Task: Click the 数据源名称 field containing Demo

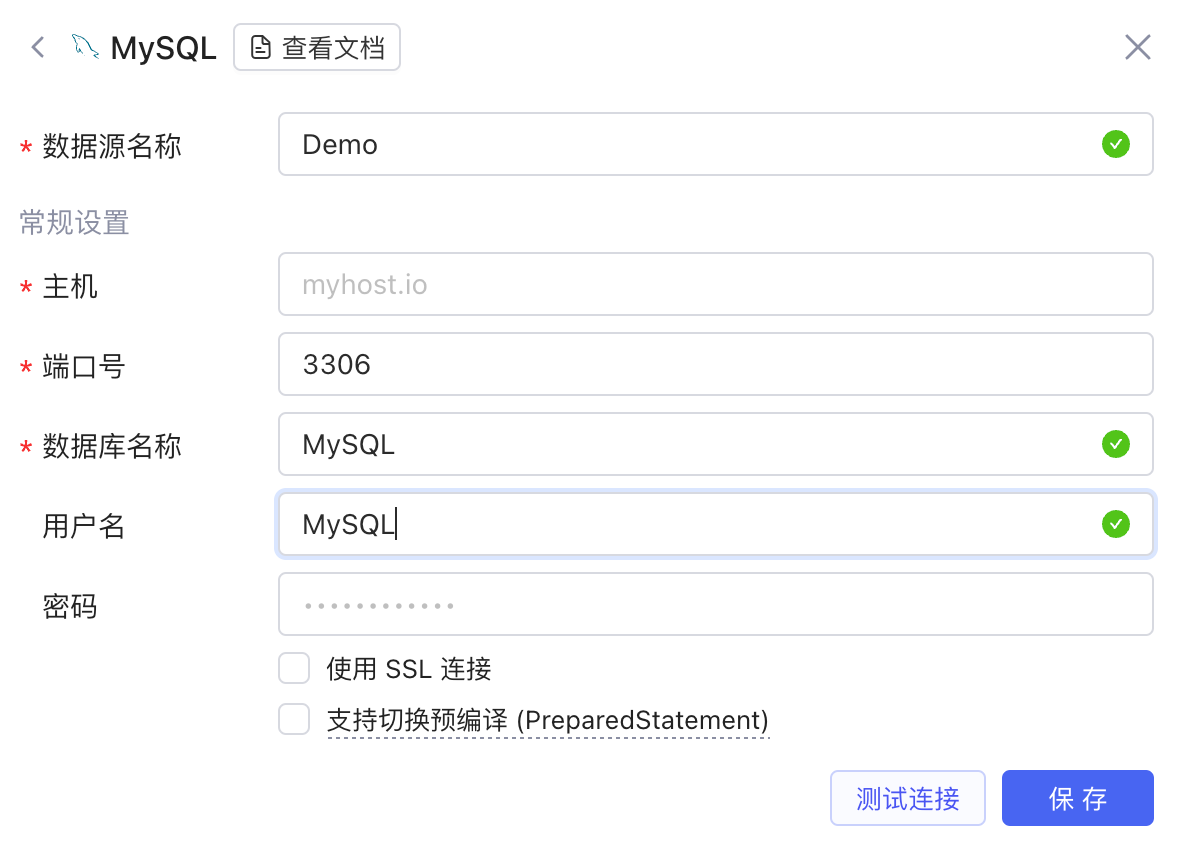Action: coord(716,145)
